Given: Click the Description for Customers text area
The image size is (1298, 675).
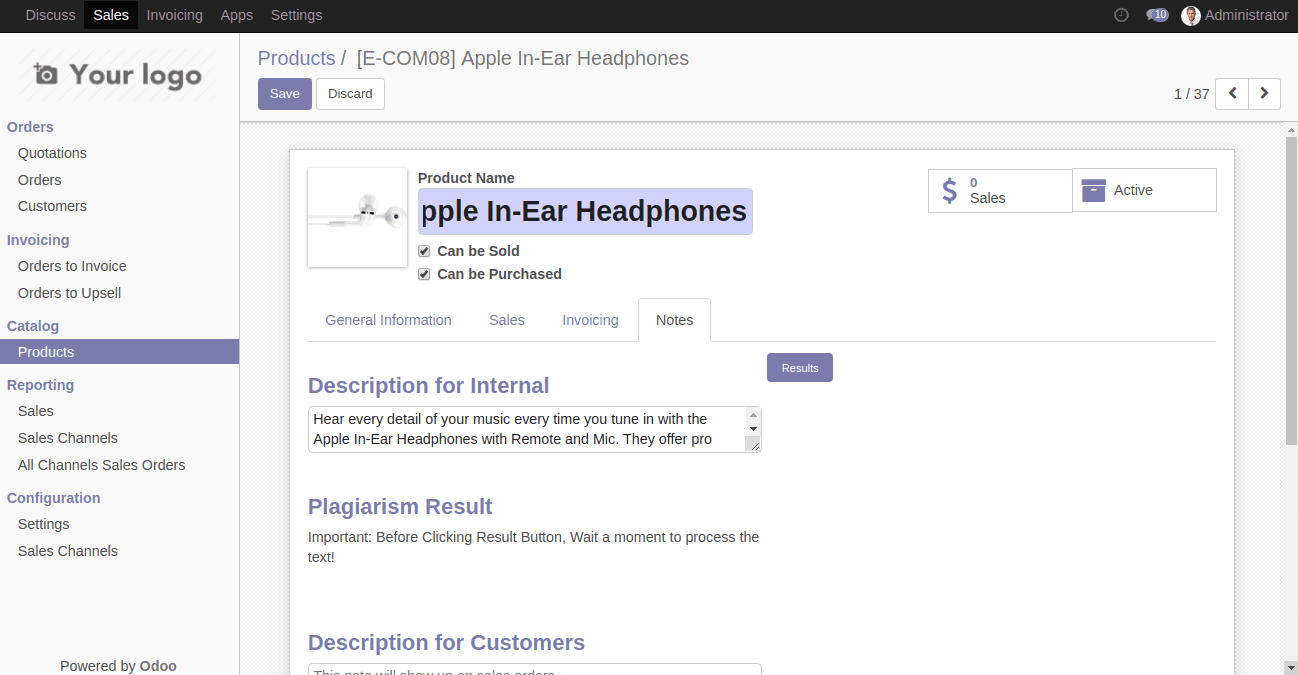Looking at the screenshot, I should [x=534, y=669].
